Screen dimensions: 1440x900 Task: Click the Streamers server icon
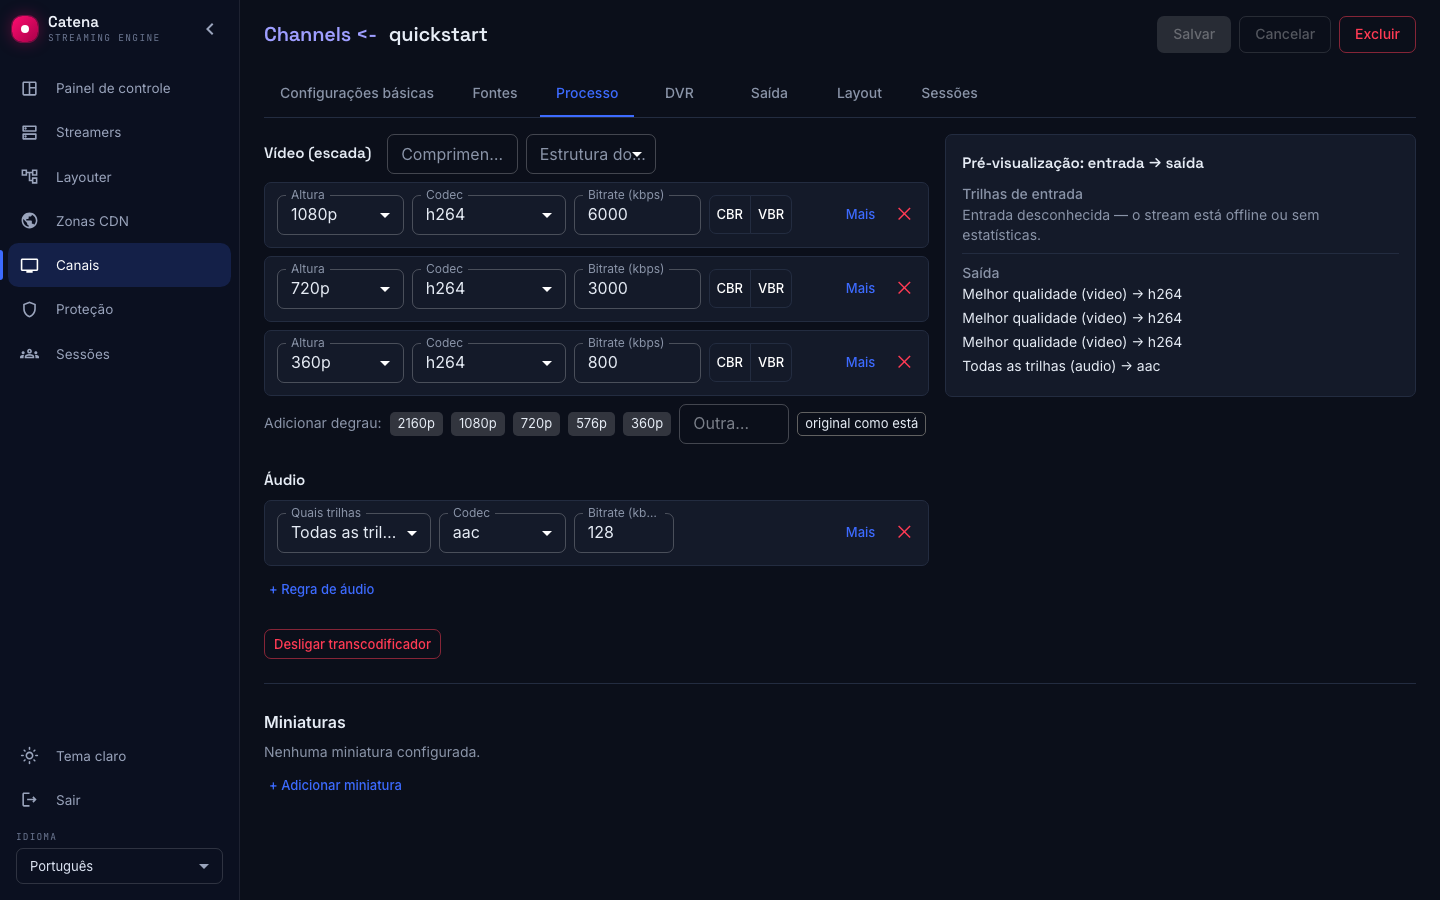click(30, 132)
